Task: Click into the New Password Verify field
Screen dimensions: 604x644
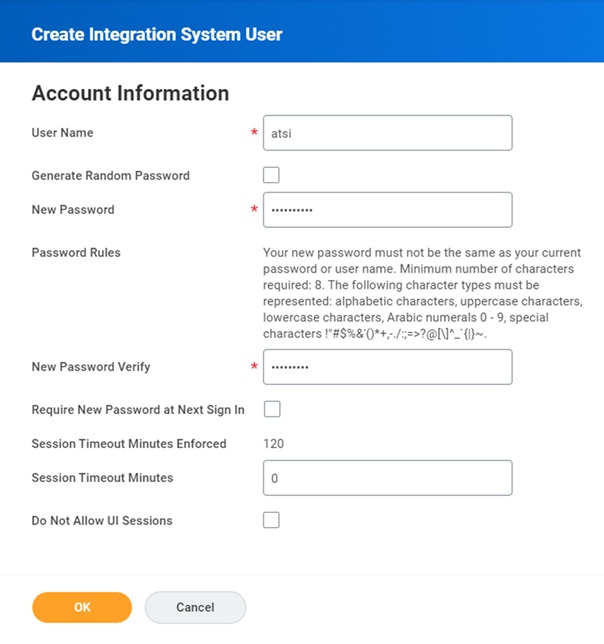Action: pos(387,367)
